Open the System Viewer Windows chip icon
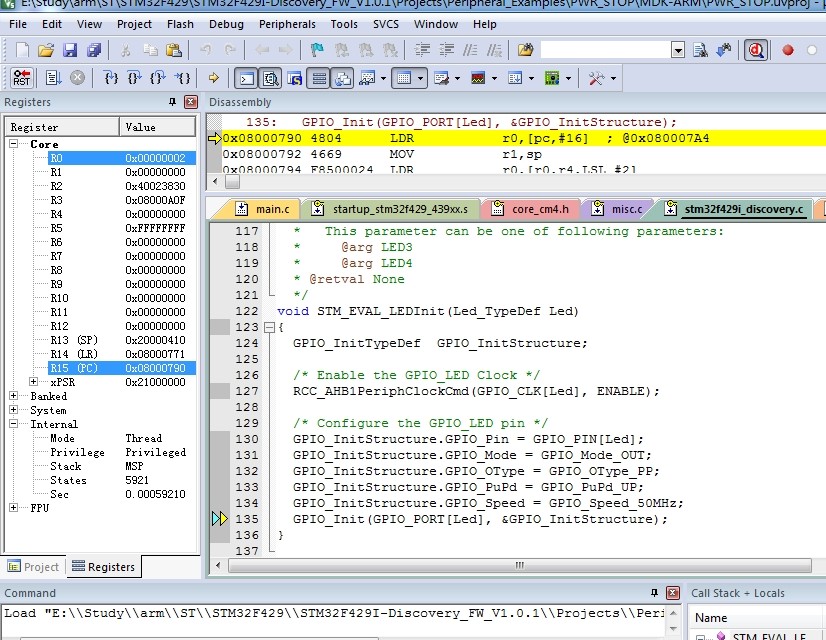Screen dimensions: 826x640 click(x=552, y=78)
